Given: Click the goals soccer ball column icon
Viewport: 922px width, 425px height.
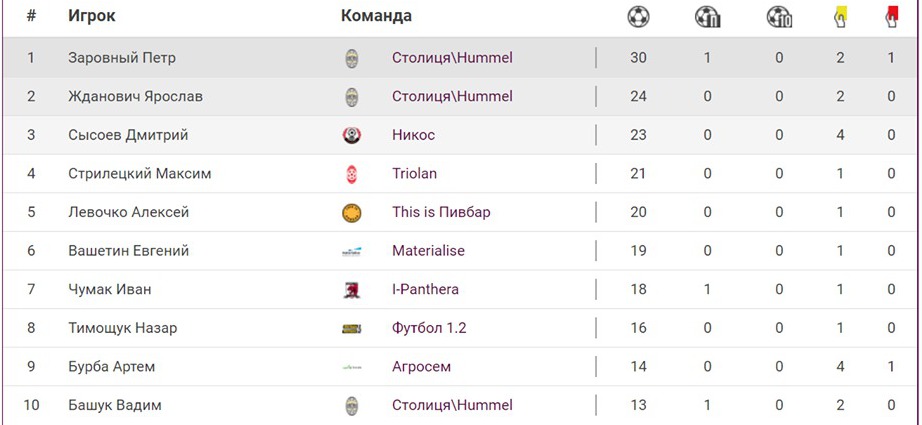Looking at the screenshot, I should click(638, 16).
